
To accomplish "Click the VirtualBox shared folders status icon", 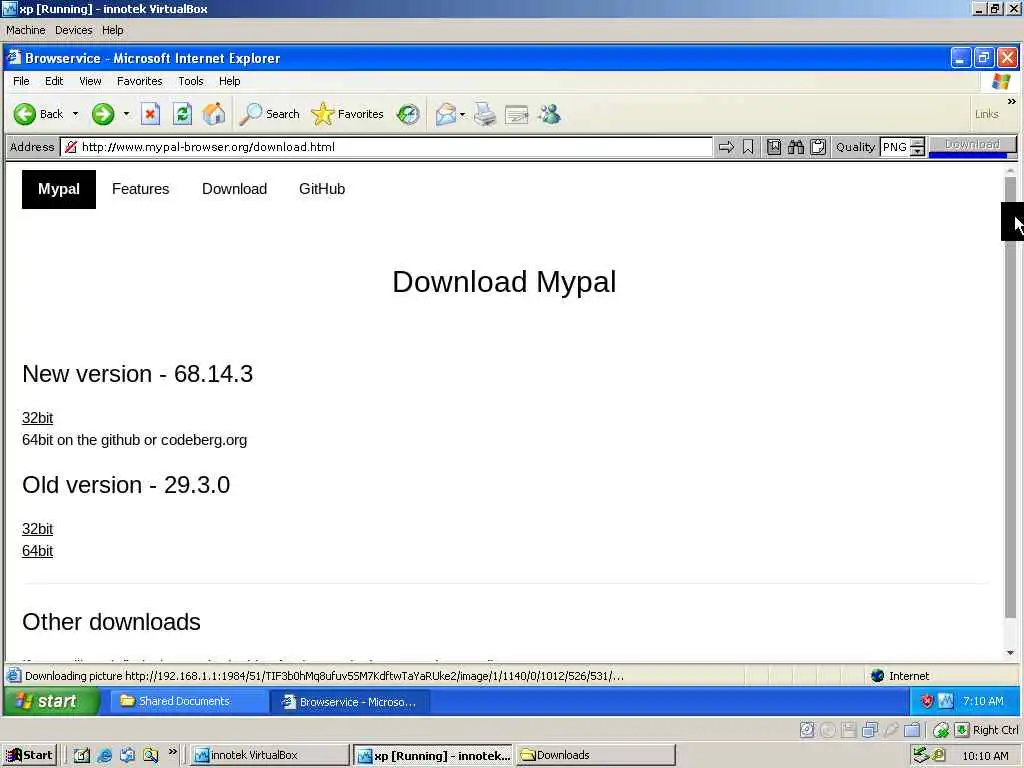I will pyautogui.click(x=912, y=730).
